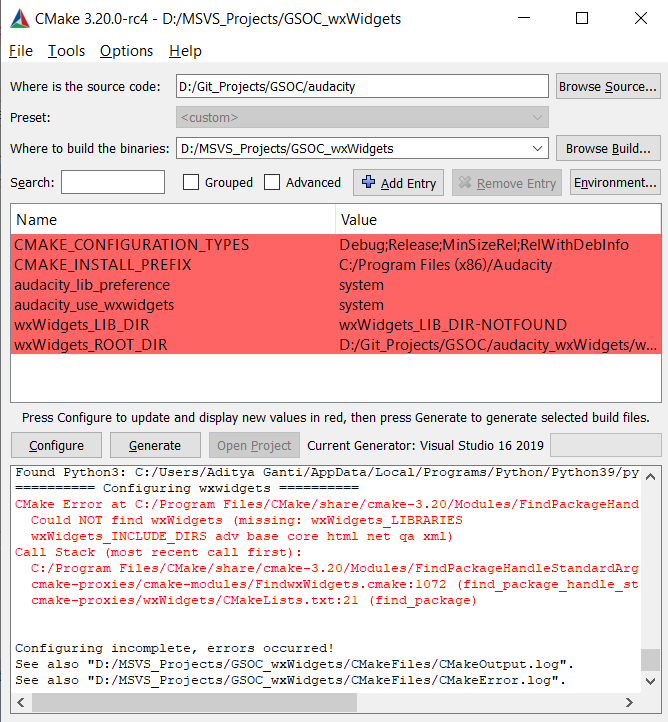The height and width of the screenshot is (722, 668).
Task: Close the CMake window
Action: click(640, 18)
